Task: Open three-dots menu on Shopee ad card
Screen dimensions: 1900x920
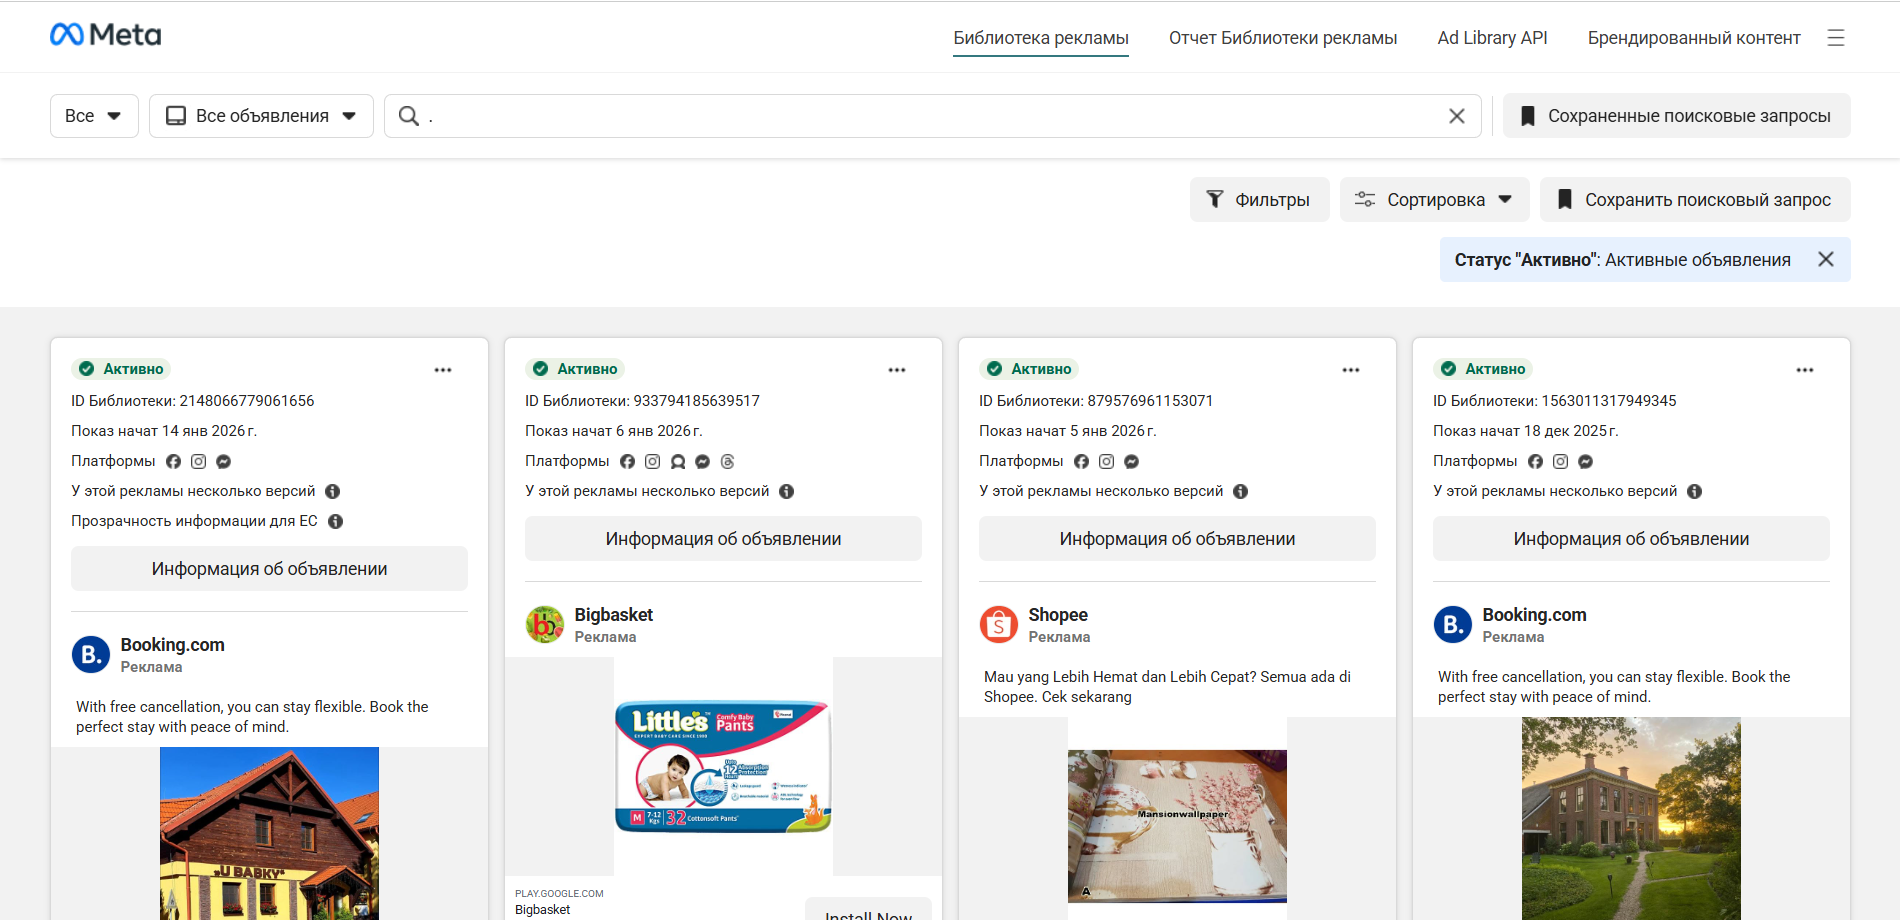Action: click(x=1350, y=370)
